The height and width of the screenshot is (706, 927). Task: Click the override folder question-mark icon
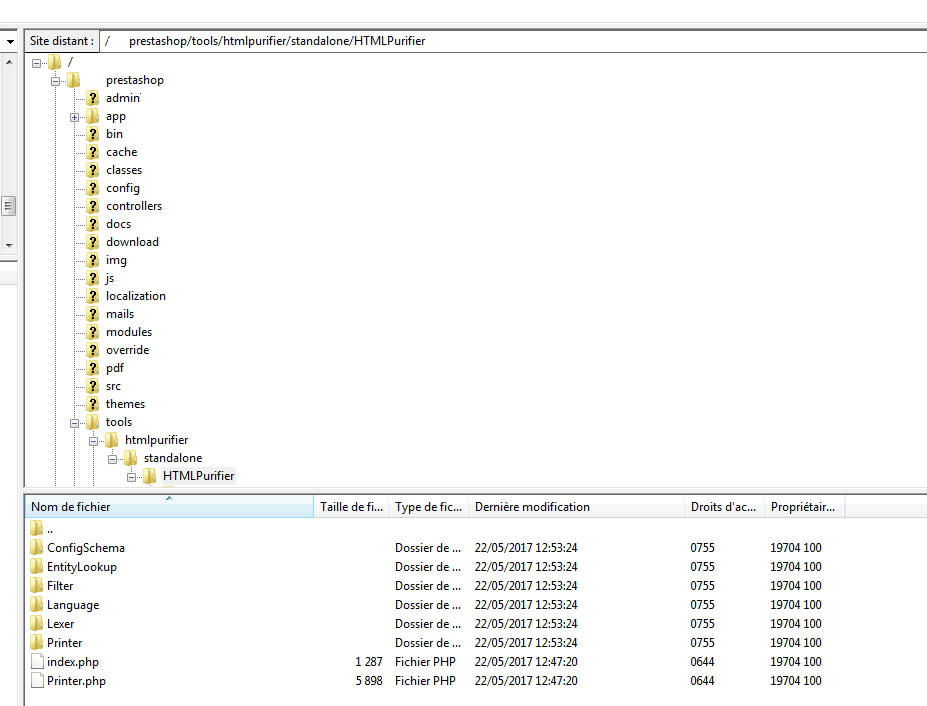tap(93, 350)
